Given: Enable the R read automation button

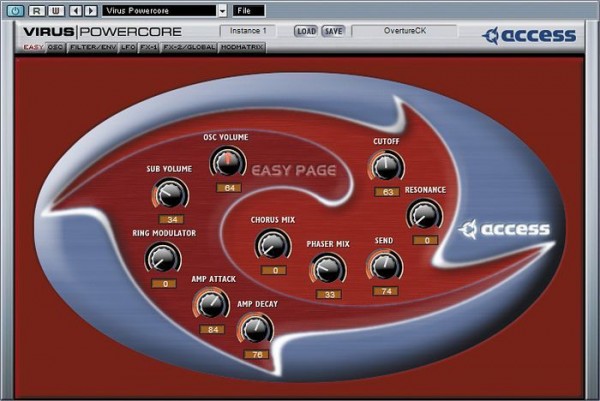Looking at the screenshot, I should click(x=37, y=10).
